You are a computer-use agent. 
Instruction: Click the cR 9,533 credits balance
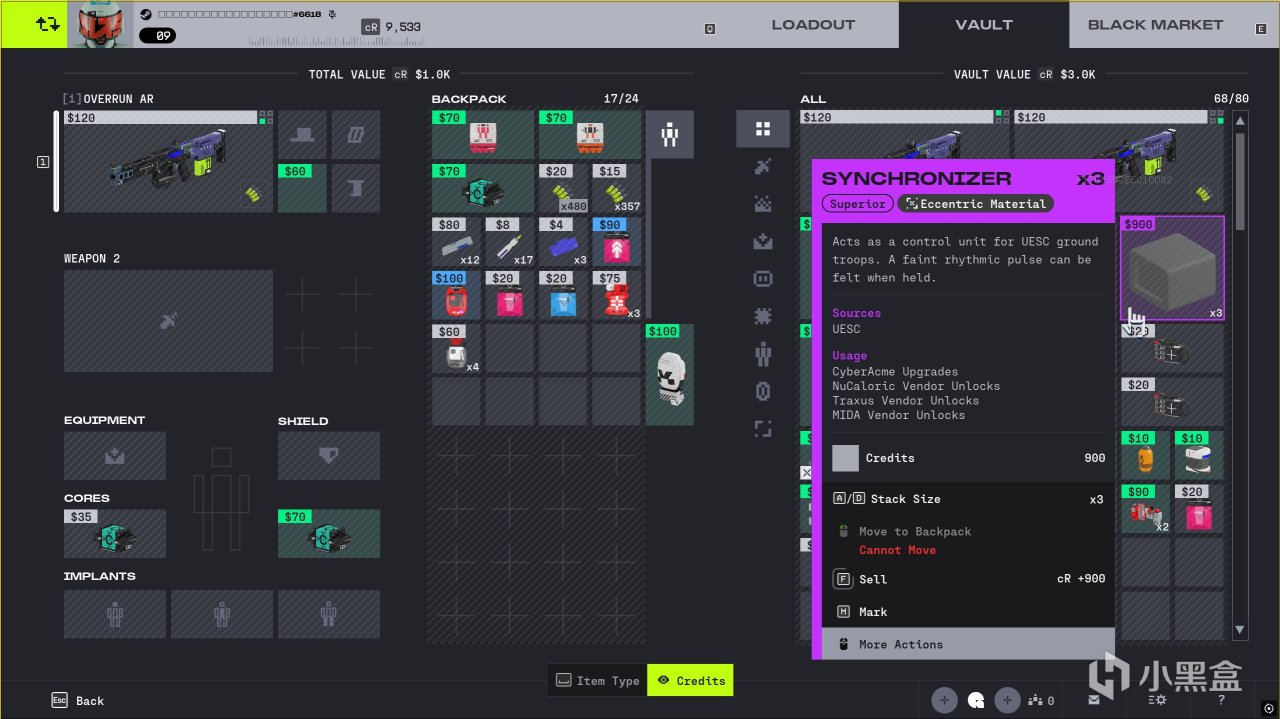(392, 27)
